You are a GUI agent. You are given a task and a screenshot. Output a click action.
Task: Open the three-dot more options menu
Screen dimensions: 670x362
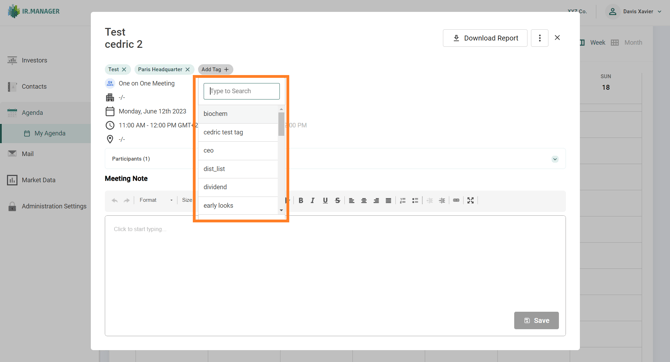pos(540,38)
